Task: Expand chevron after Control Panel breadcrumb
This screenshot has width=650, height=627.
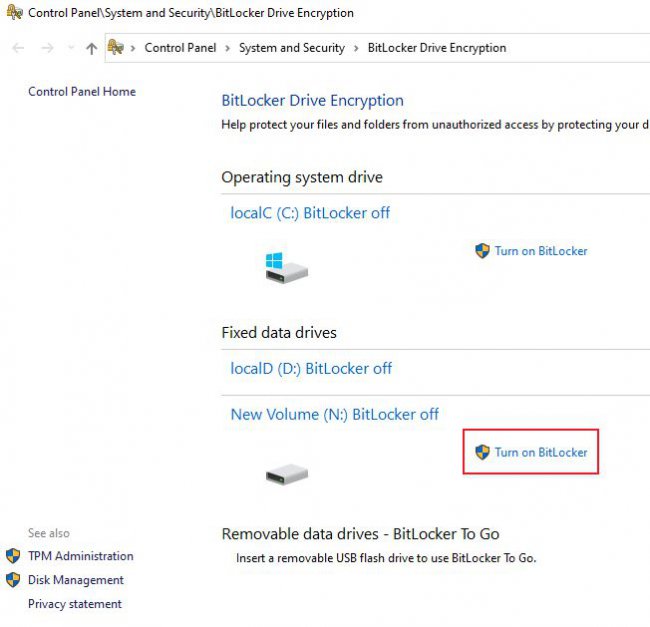Action: point(228,48)
